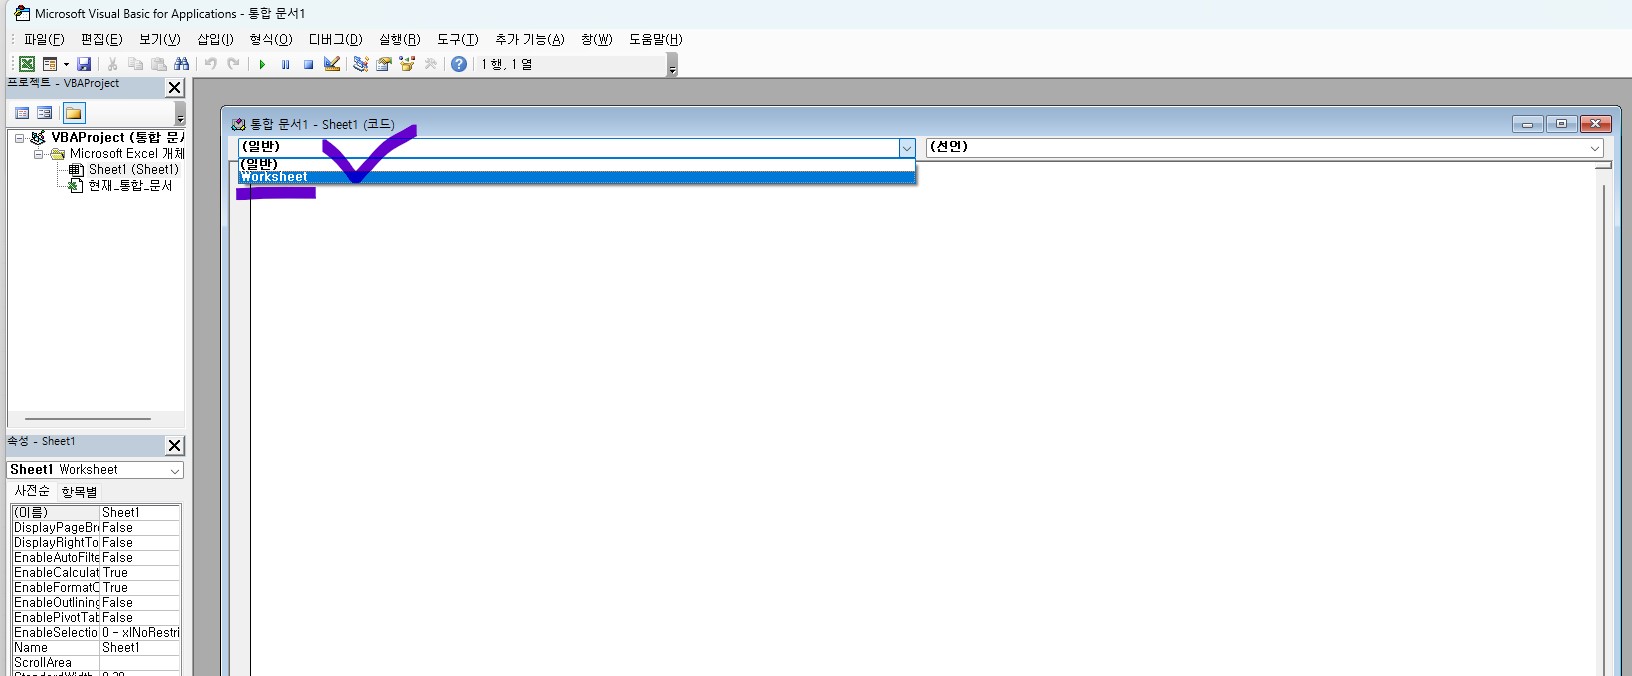Open the Properties Window toolbar icon
The height and width of the screenshot is (676, 1632).
384,64
